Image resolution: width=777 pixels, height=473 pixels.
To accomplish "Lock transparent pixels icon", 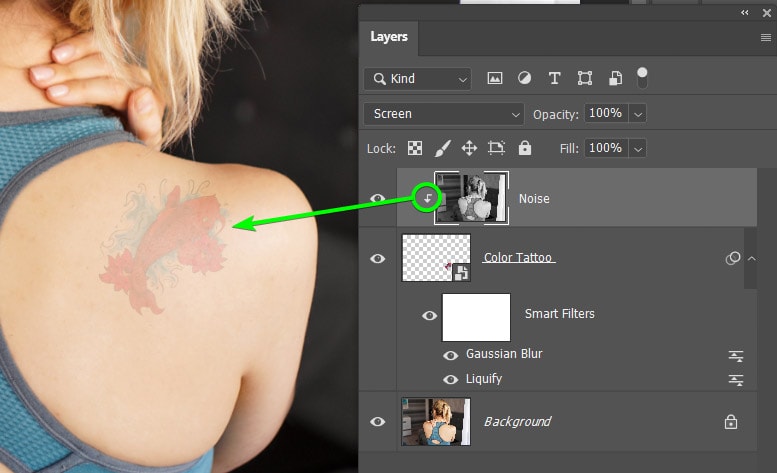I will click(x=415, y=148).
